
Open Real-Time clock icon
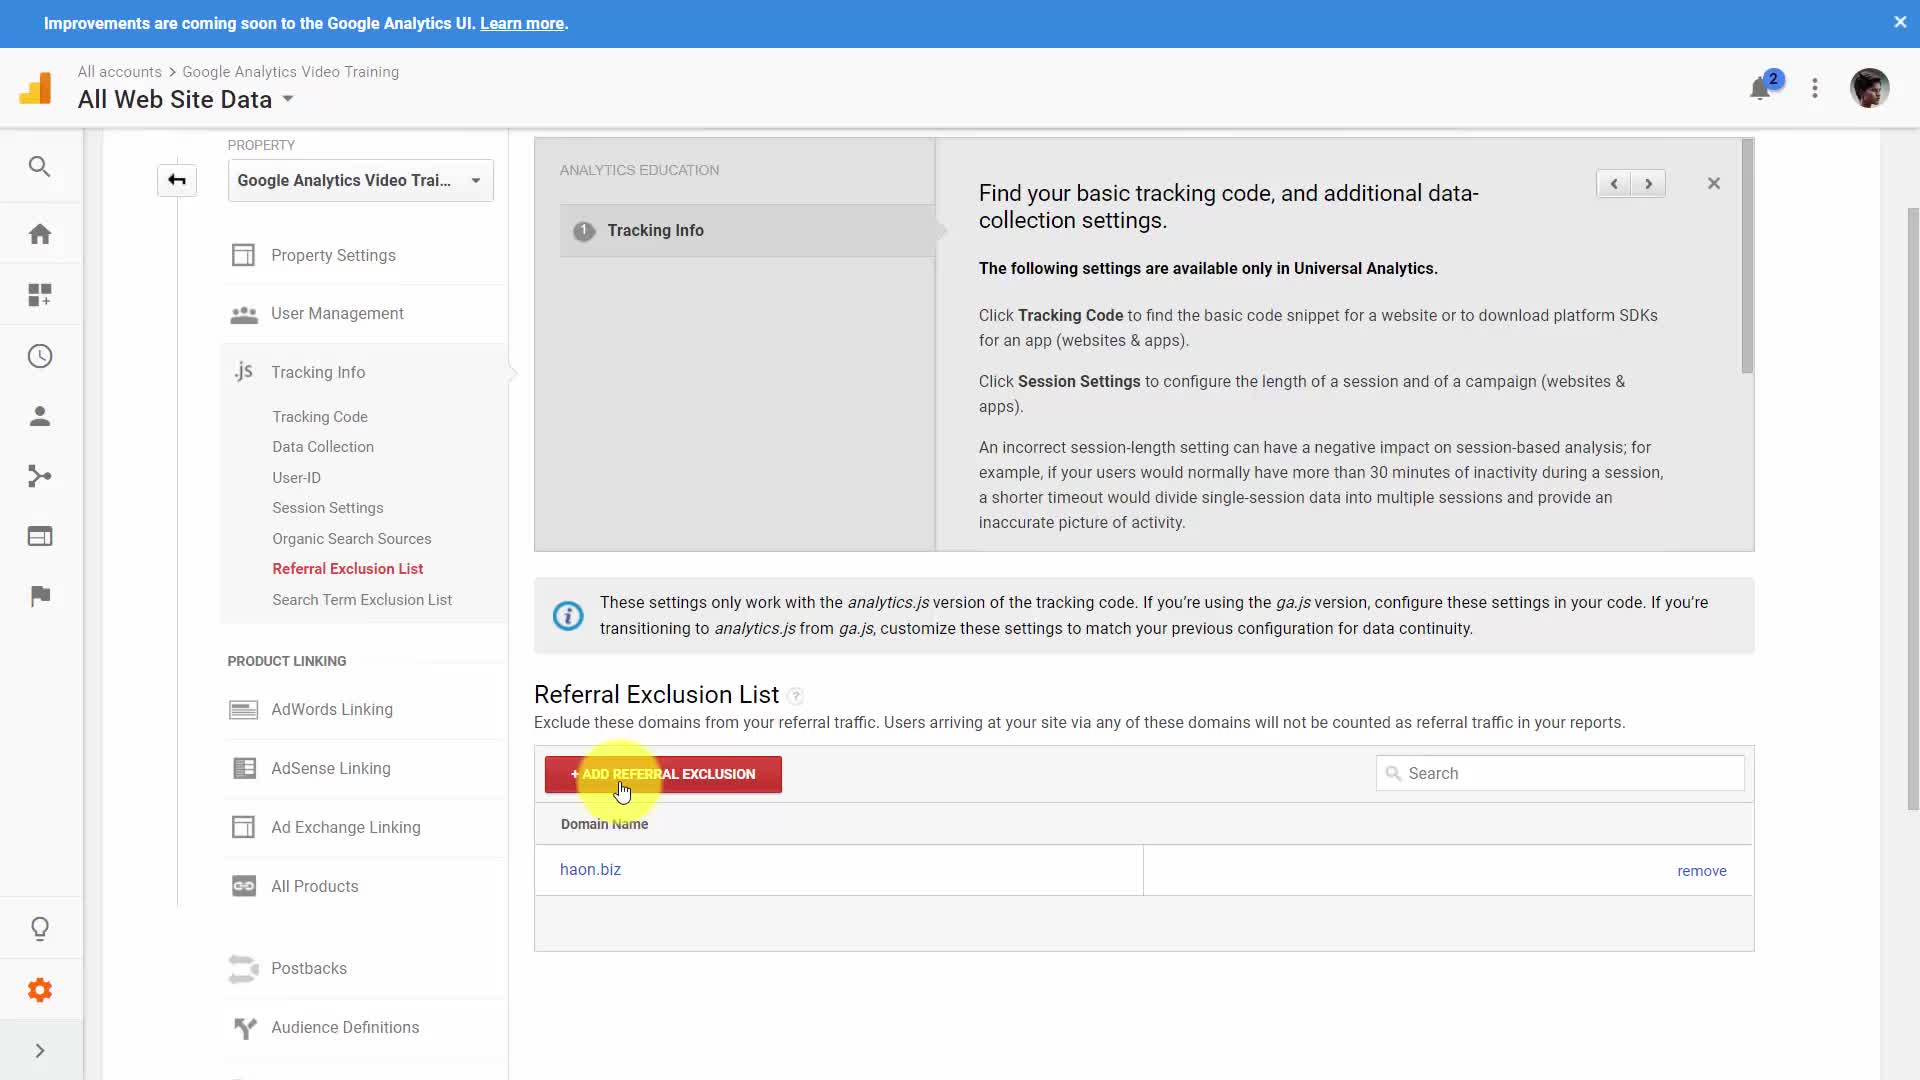point(40,356)
